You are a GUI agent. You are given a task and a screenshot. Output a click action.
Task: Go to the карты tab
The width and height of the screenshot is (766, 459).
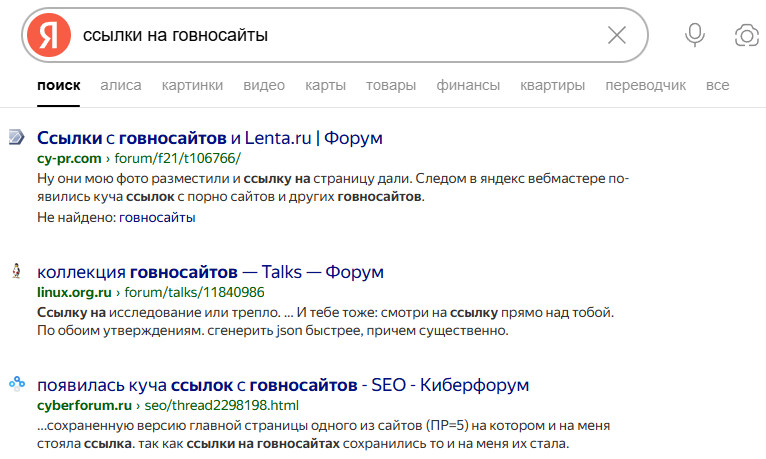(x=325, y=86)
